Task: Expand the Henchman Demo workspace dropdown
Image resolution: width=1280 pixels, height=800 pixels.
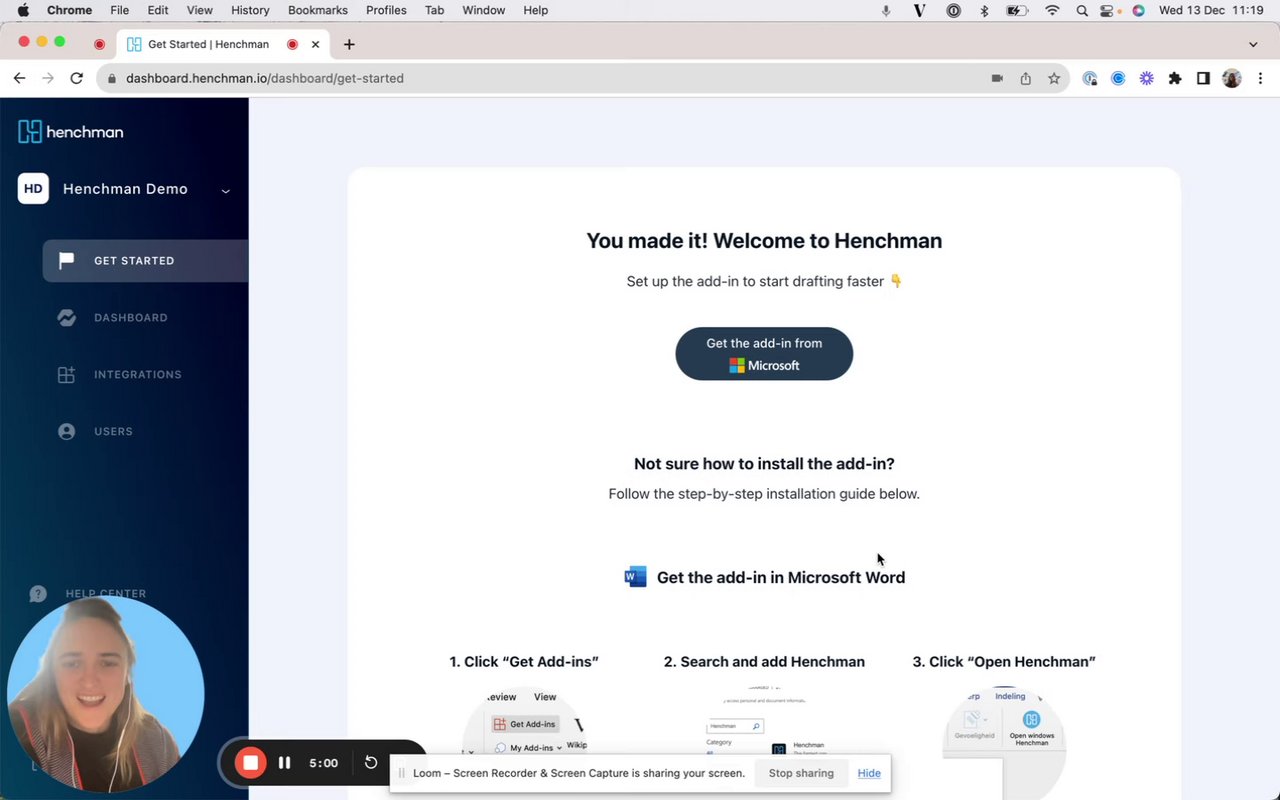Action: [226, 190]
